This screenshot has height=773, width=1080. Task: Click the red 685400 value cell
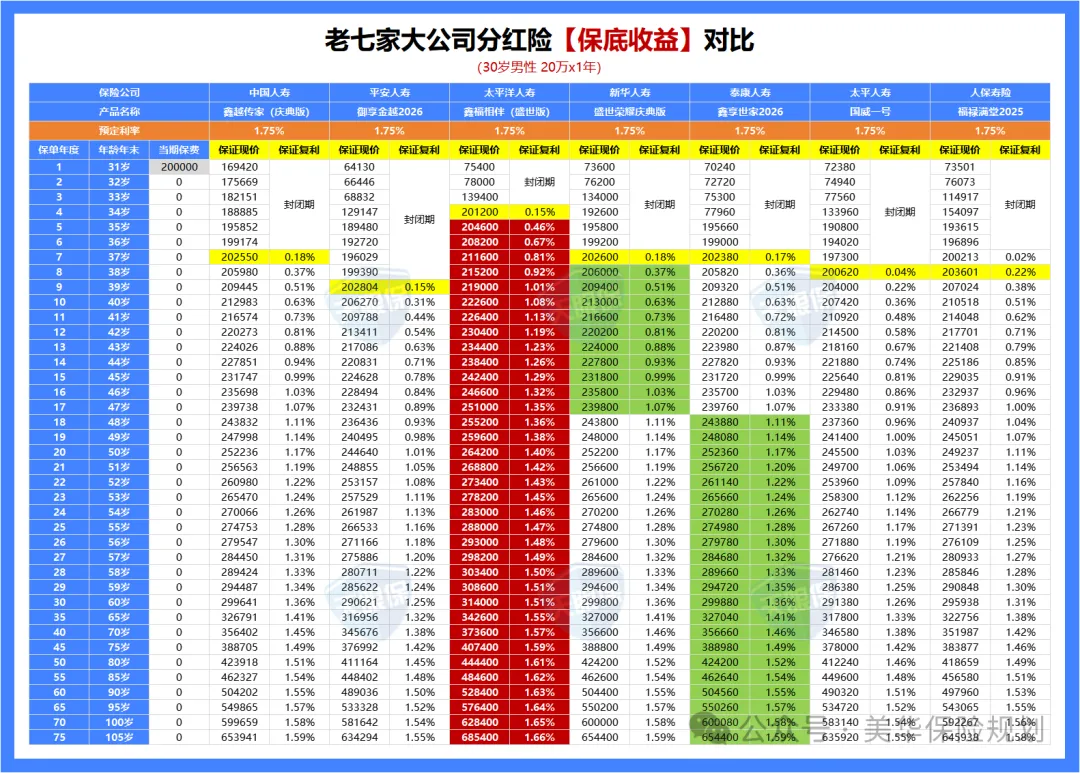479,737
